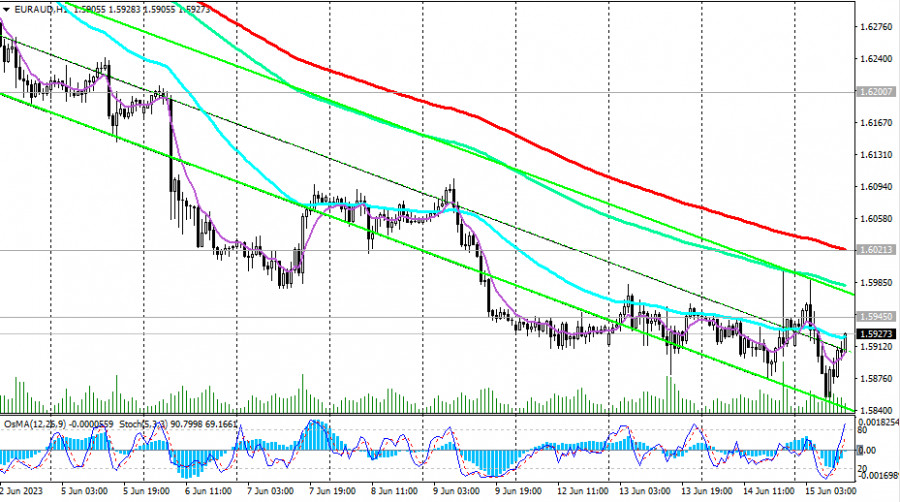Select the 1.59120 price axis label
Screen dimensions: 900x502
click(876, 347)
